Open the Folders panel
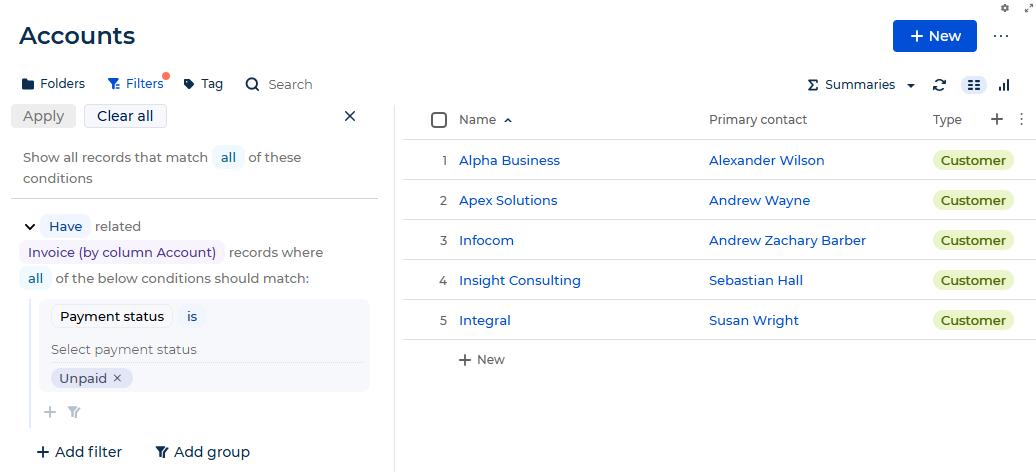Viewport: 1036px width, 472px height. coord(54,84)
